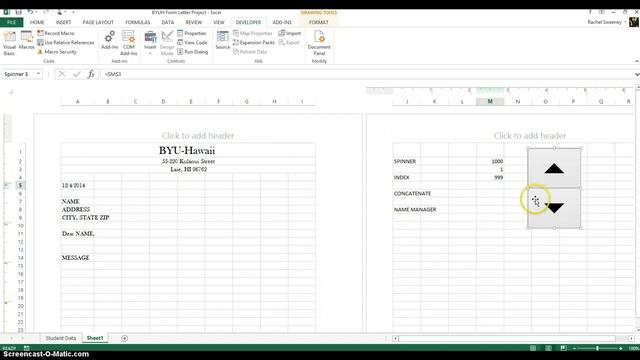
Task: Open the XML Source pane
Action: pyautogui.click(x=222, y=40)
